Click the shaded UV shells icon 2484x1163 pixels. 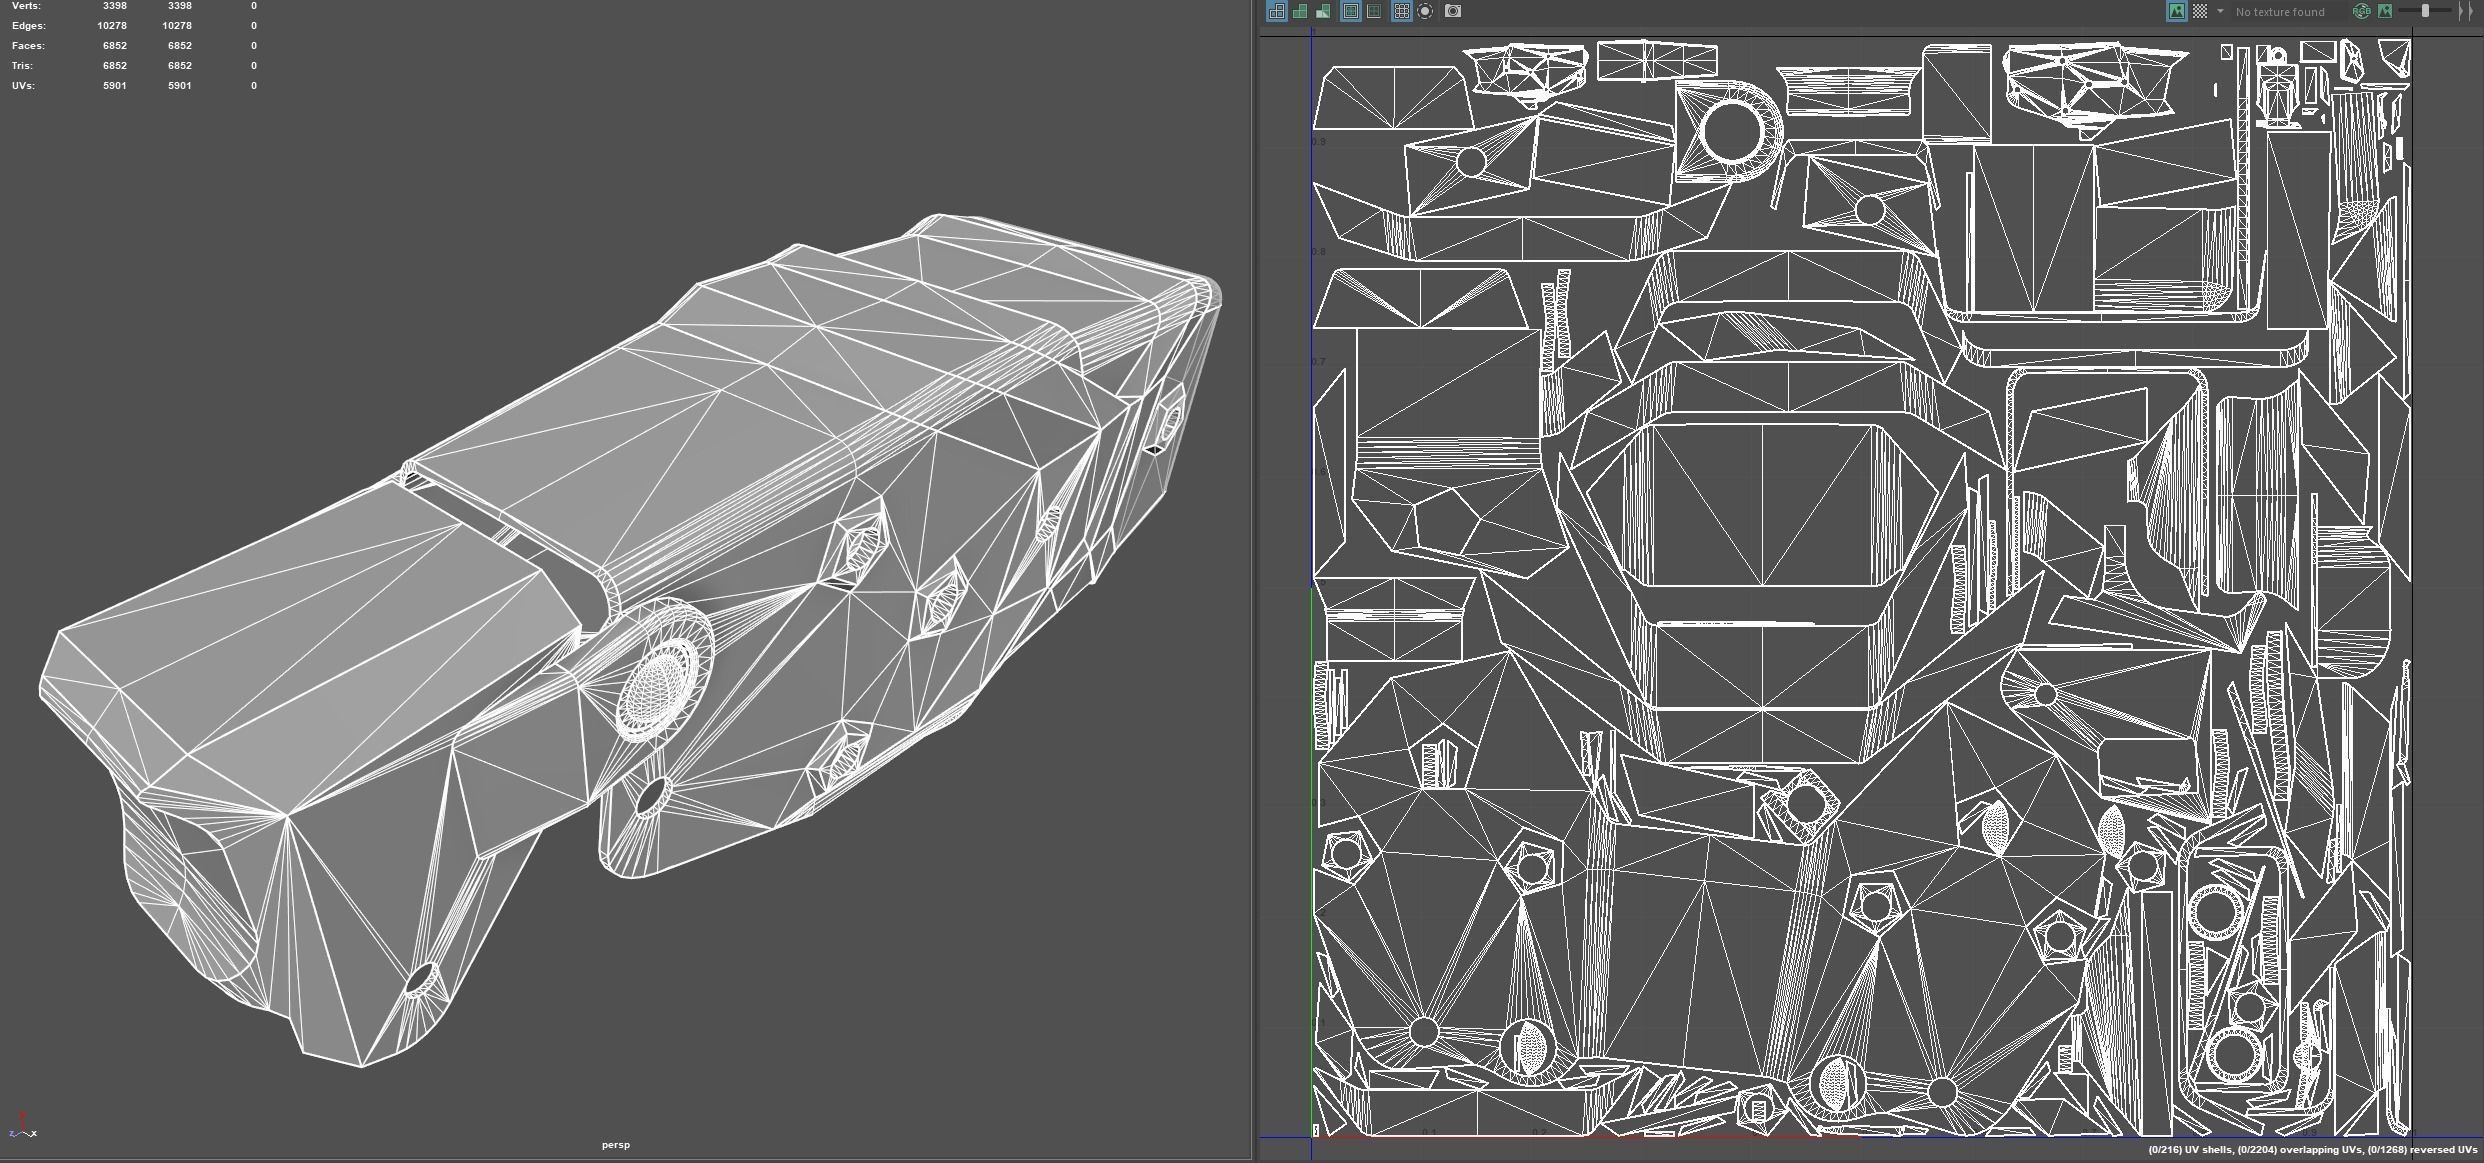tap(1300, 11)
